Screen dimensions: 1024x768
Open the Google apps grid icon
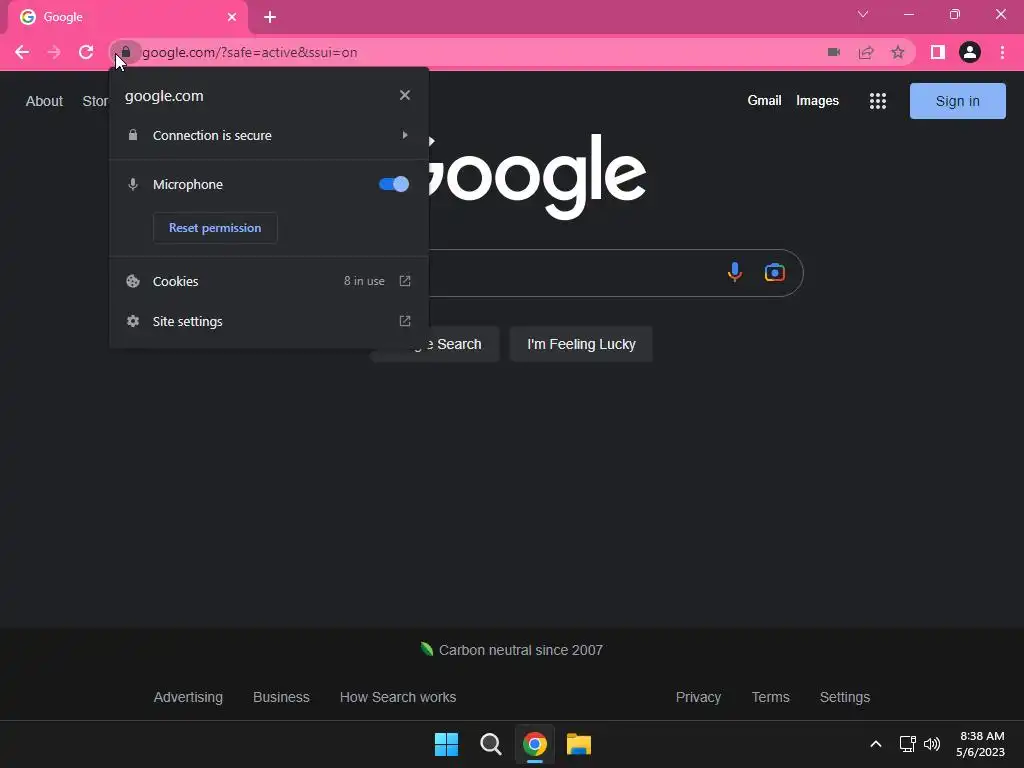coord(878,101)
